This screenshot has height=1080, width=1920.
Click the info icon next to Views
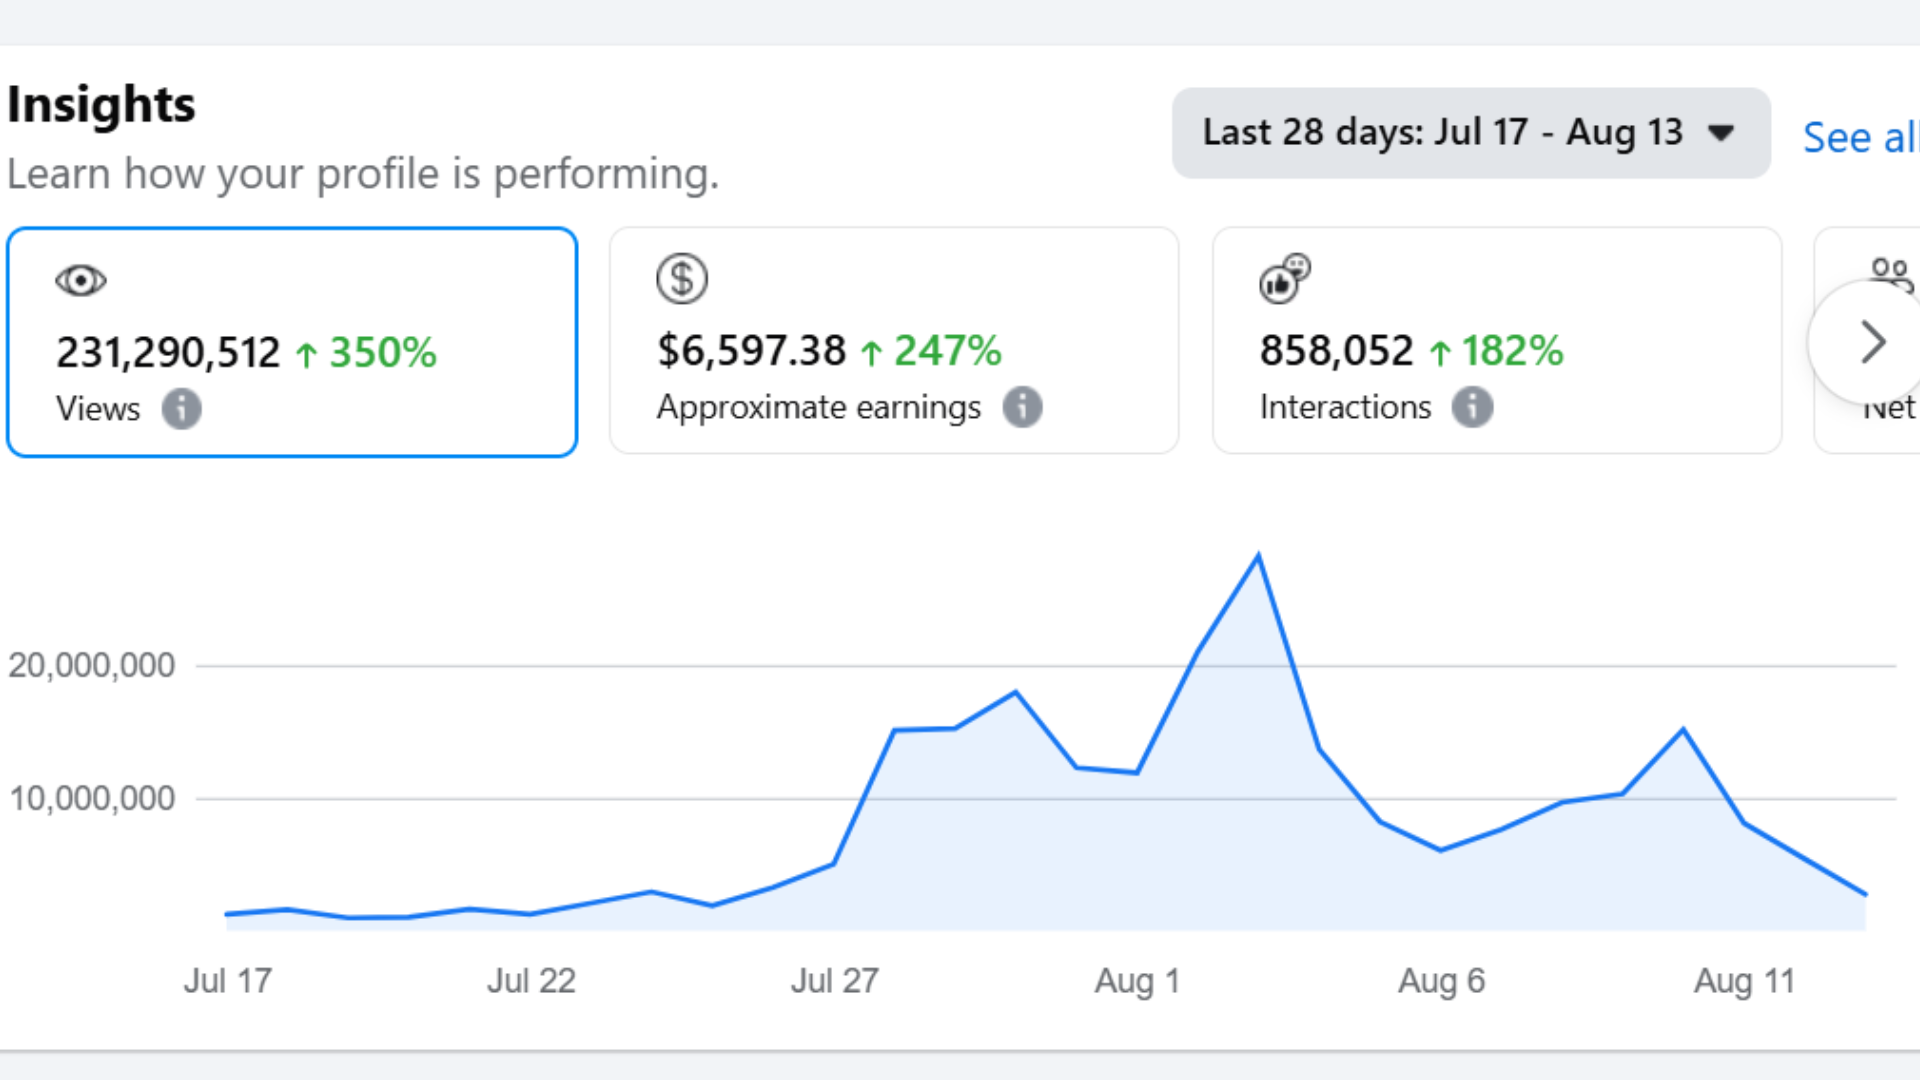point(181,409)
